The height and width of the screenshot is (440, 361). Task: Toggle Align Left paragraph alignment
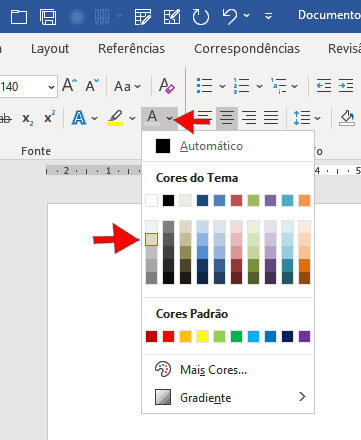coord(204,118)
